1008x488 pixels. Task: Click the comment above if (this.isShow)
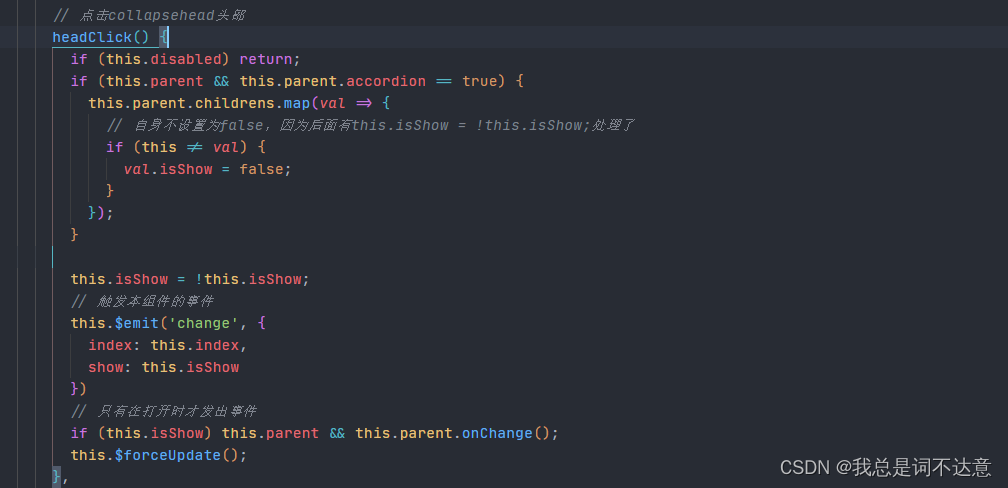[164, 411]
